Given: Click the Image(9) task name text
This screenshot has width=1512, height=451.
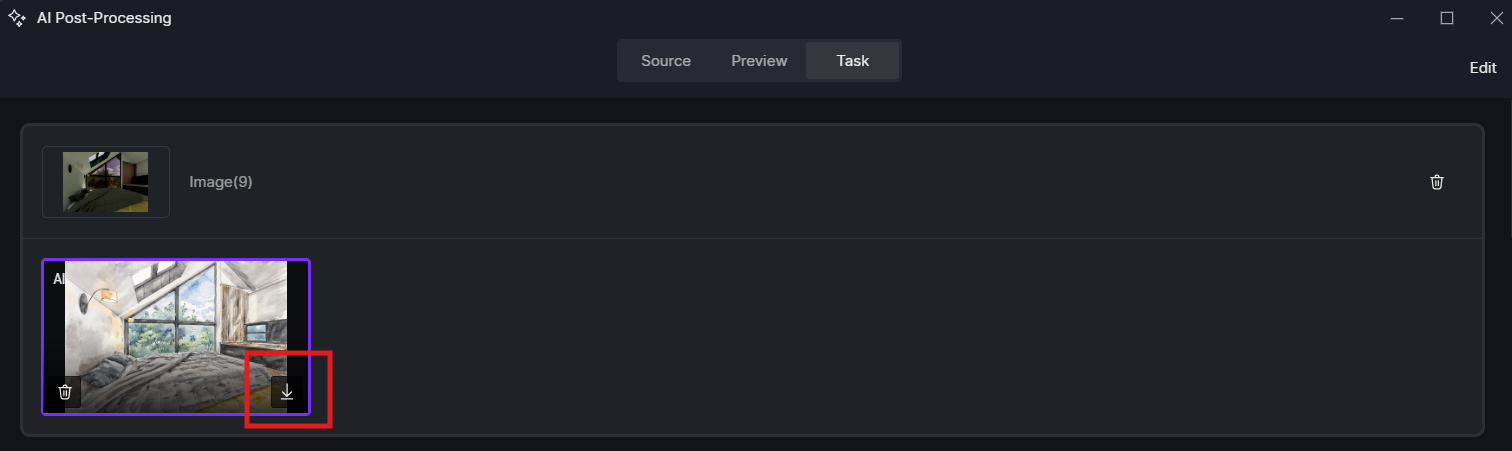Looking at the screenshot, I should pyautogui.click(x=221, y=182).
